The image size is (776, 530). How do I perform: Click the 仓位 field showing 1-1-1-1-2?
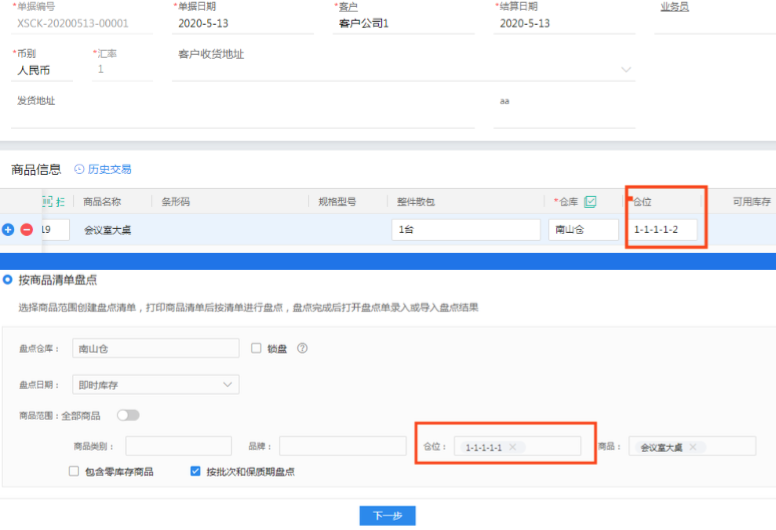(x=666, y=230)
